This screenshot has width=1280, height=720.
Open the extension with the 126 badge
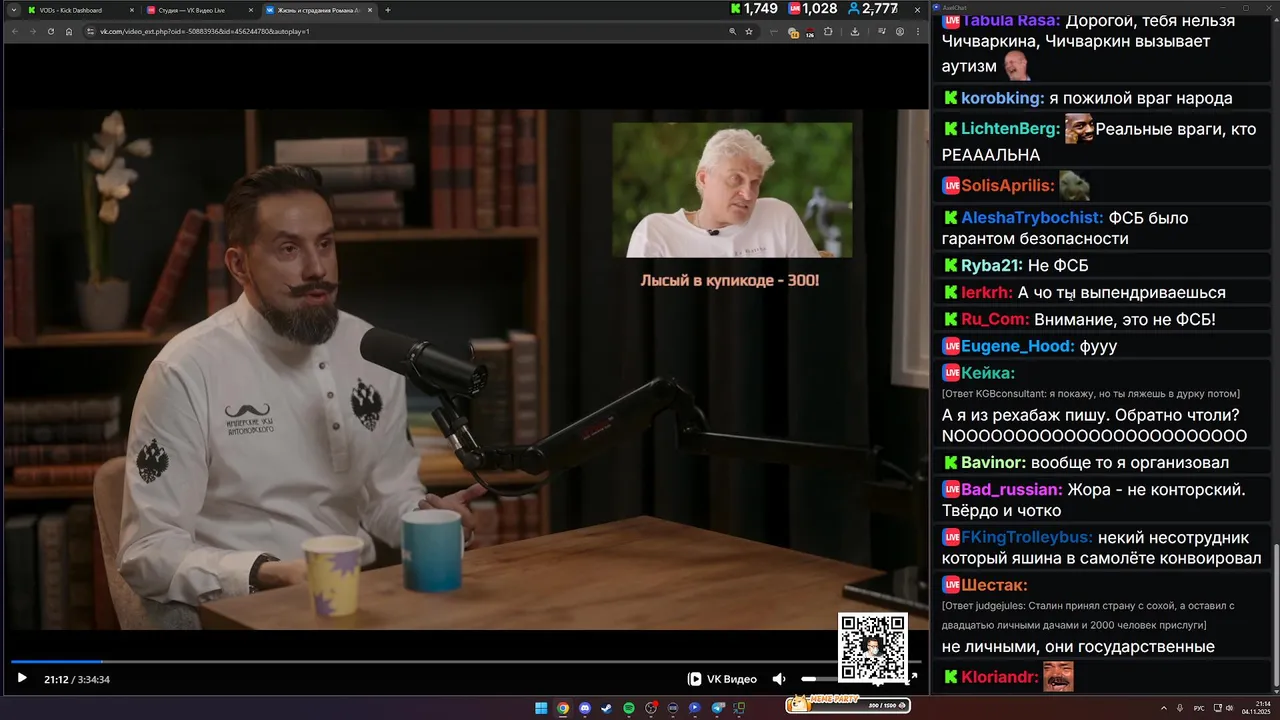(809, 32)
